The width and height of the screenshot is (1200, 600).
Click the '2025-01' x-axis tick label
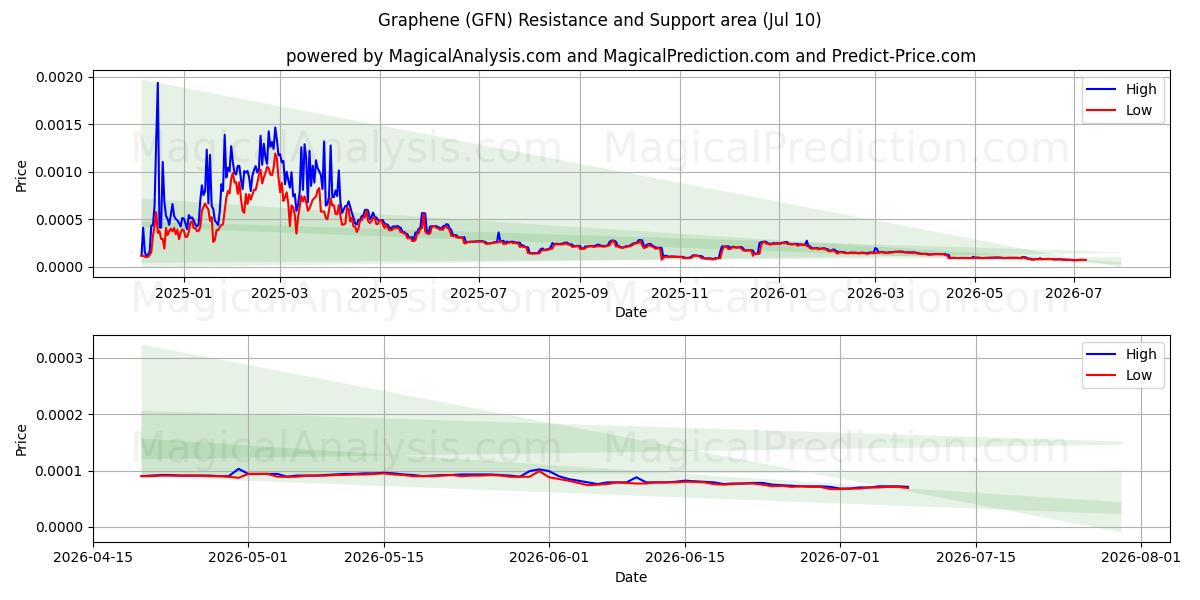tap(184, 293)
